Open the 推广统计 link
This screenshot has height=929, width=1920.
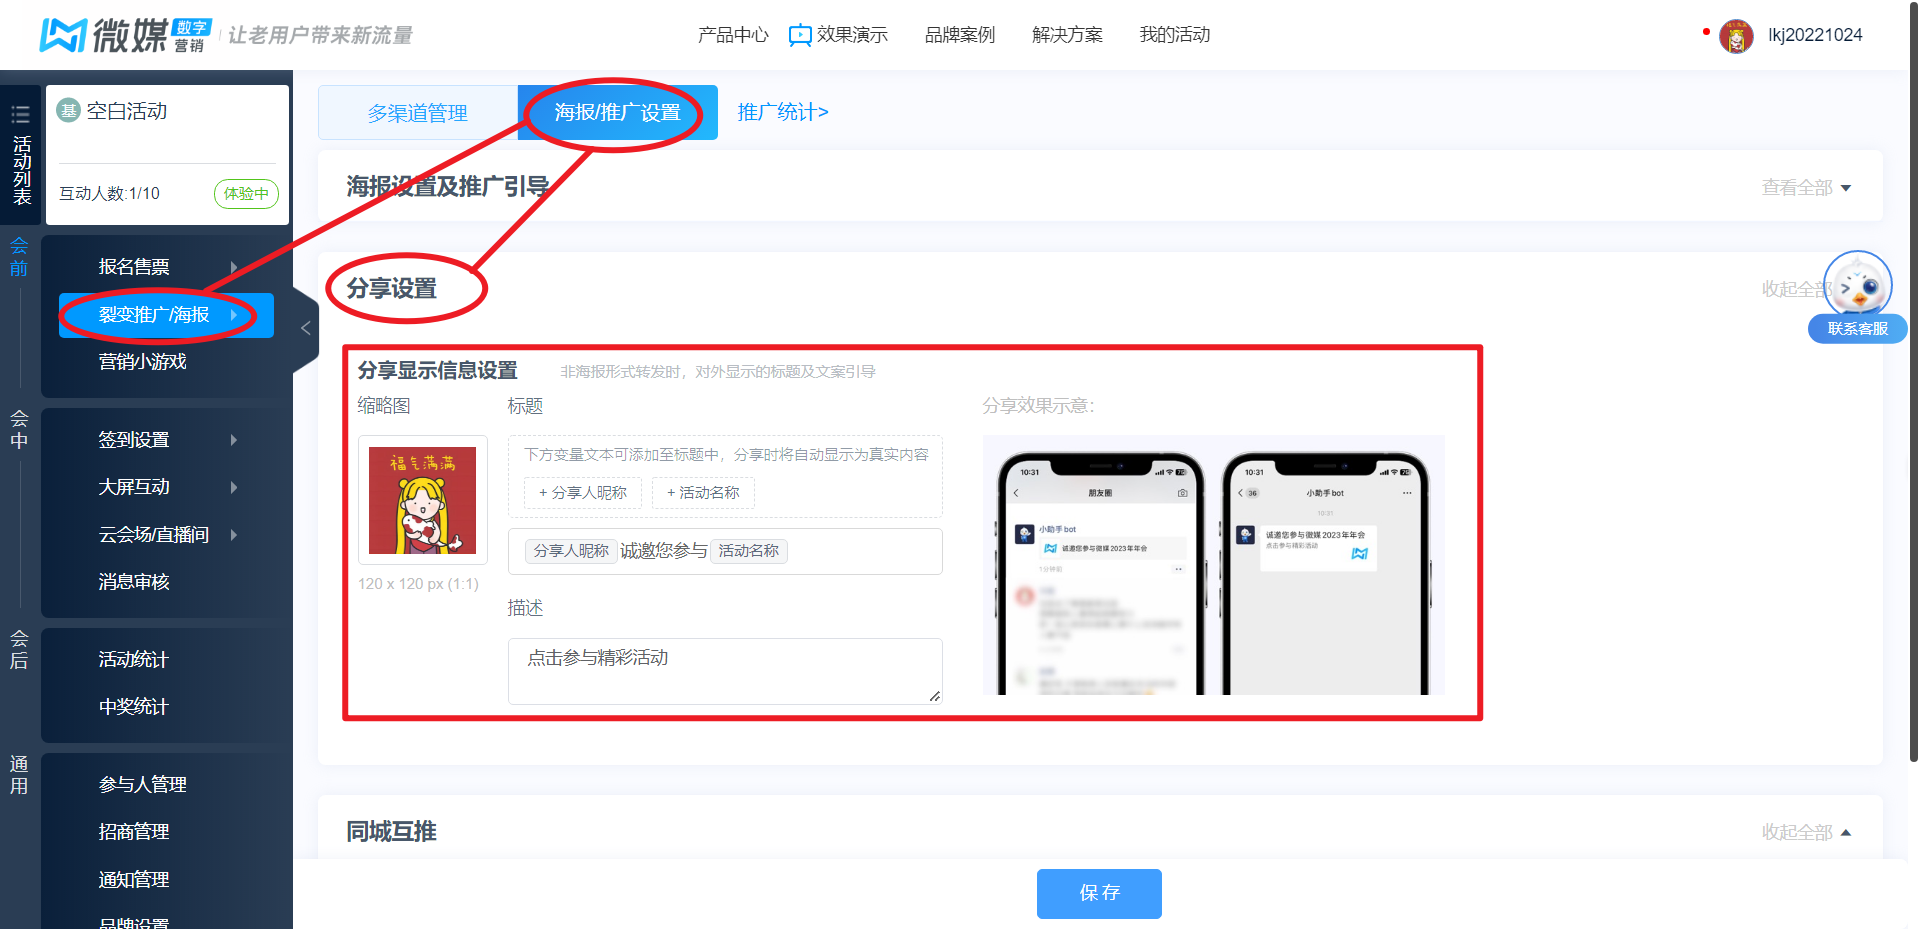pyautogui.click(x=783, y=112)
